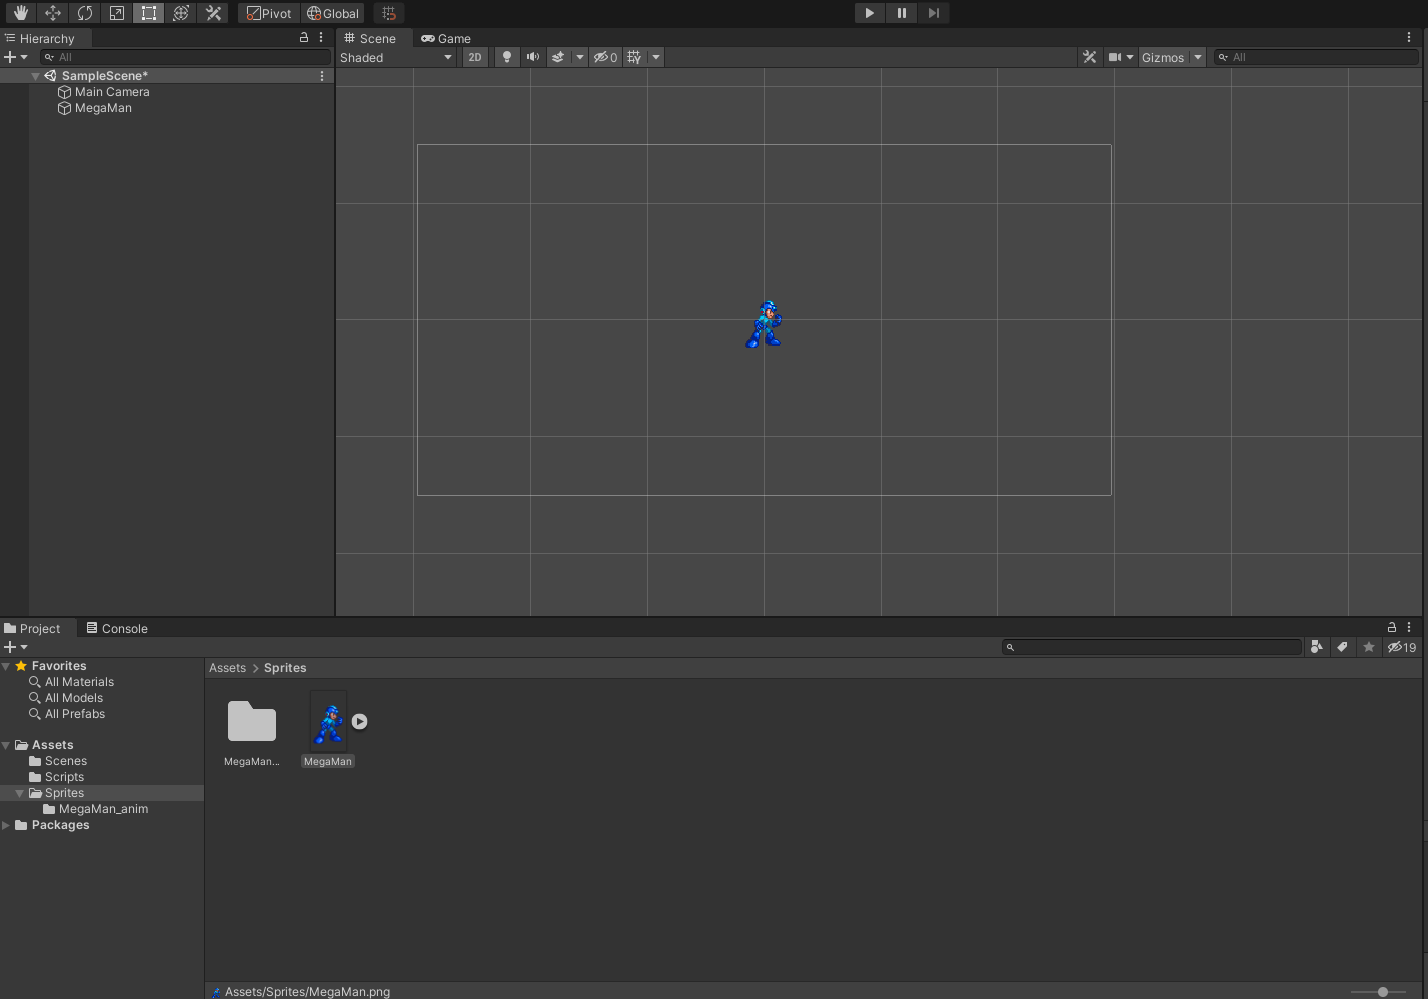Open the Console tab
Screen dimensions: 1428x999
click(116, 628)
